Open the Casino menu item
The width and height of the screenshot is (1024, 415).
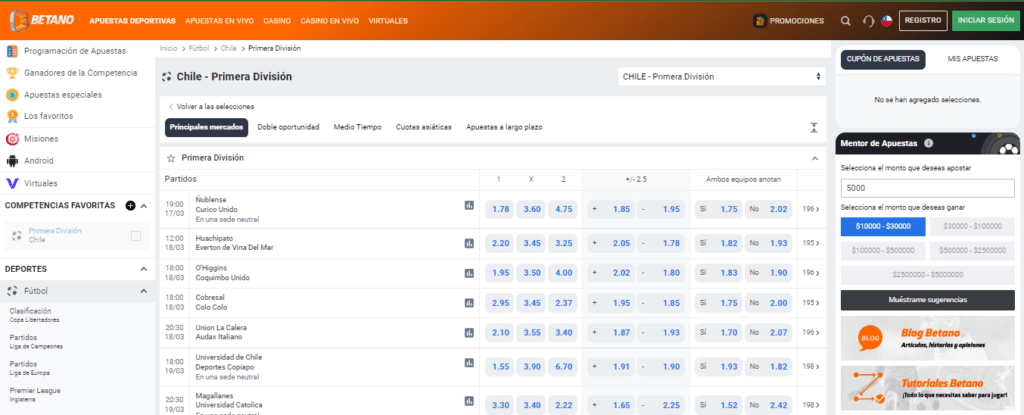(277, 21)
